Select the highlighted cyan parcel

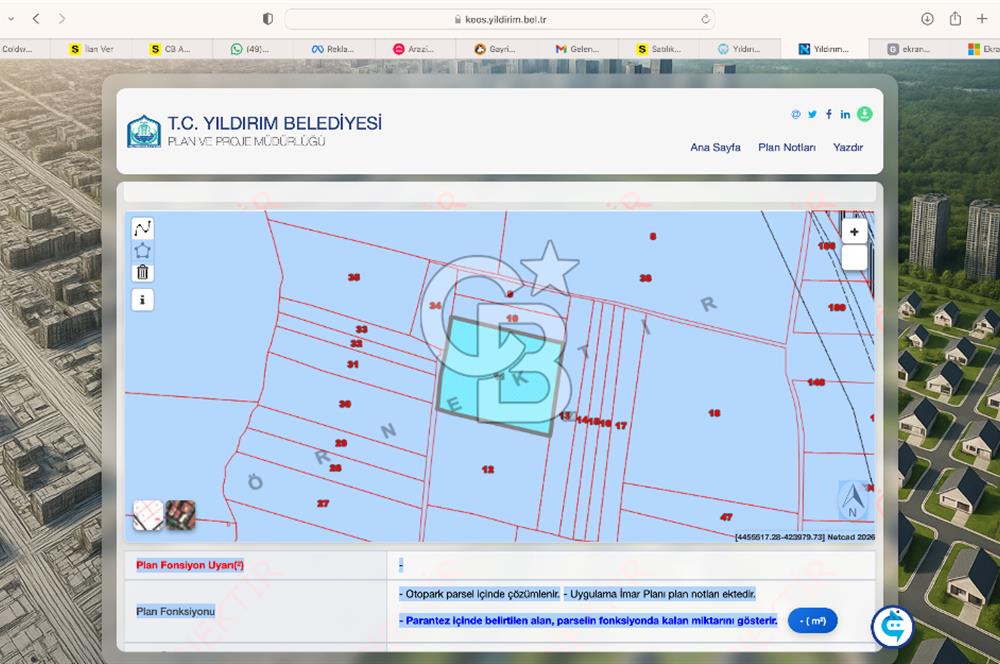pos(501,376)
